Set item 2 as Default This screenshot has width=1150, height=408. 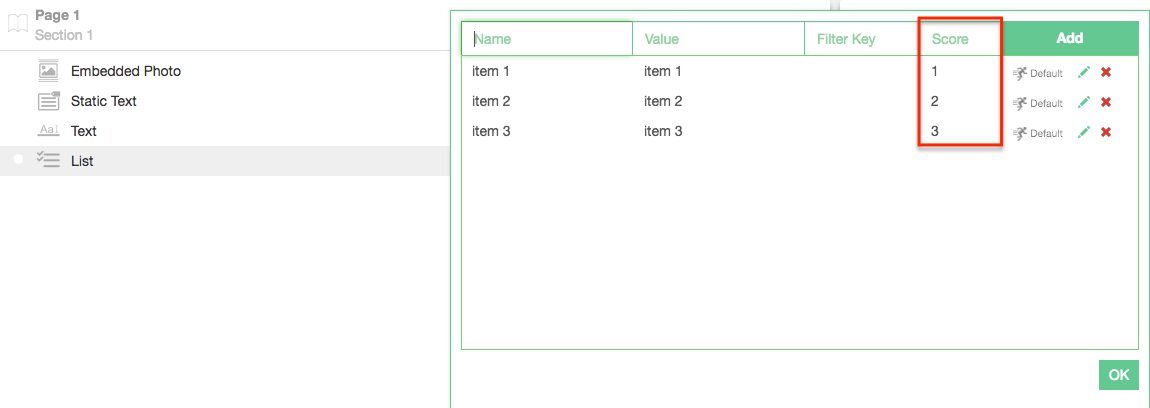coord(1038,103)
